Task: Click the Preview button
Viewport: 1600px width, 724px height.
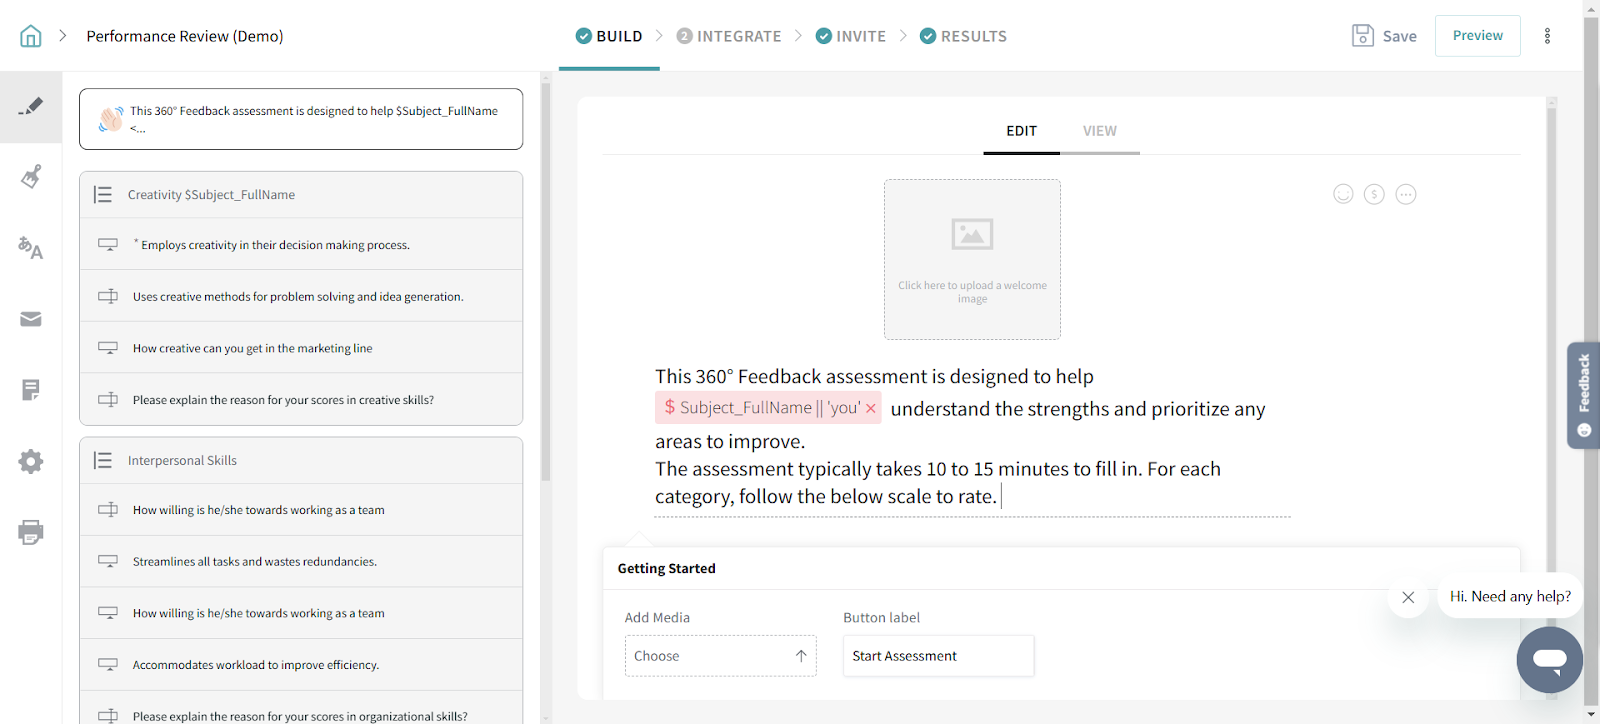Action: point(1477,36)
